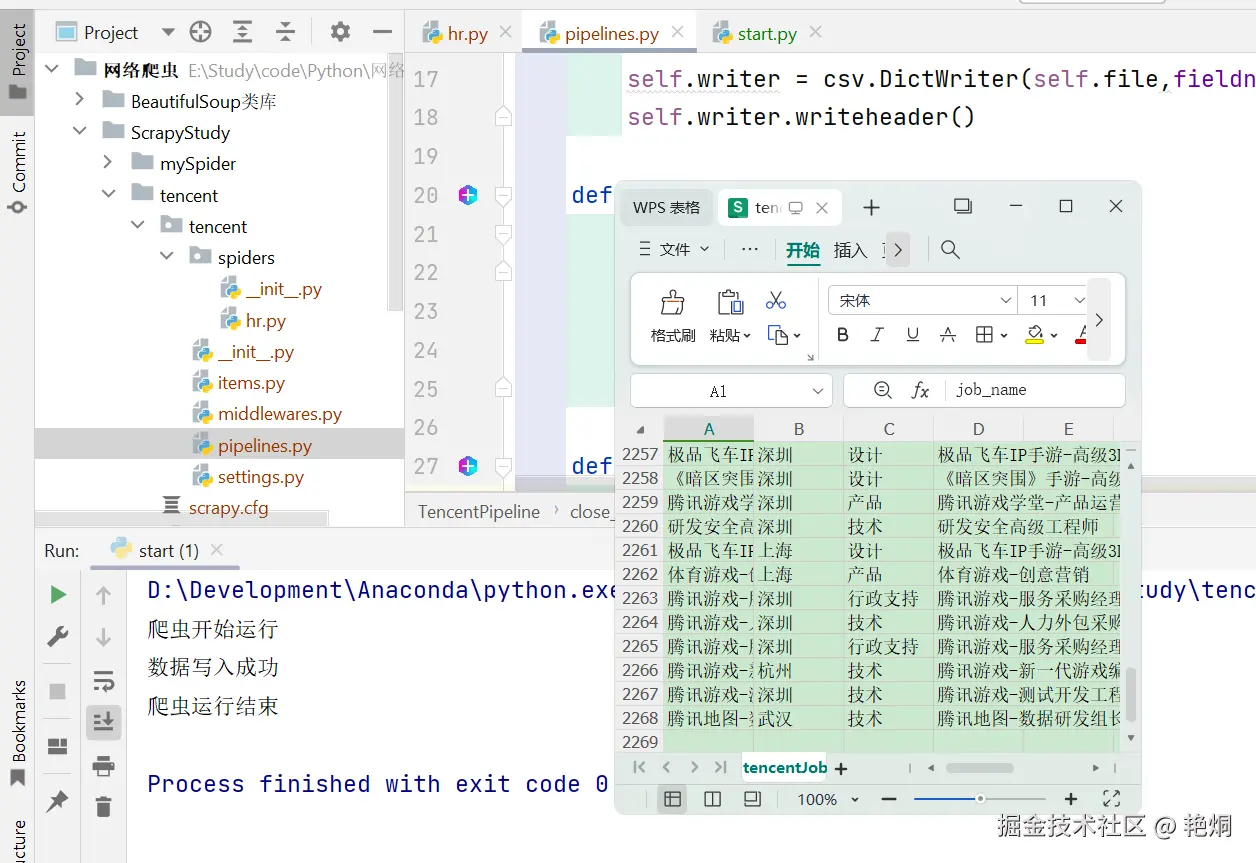This screenshot has width=1256, height=863.
Task: Click the fx insert function button
Action: (920, 391)
